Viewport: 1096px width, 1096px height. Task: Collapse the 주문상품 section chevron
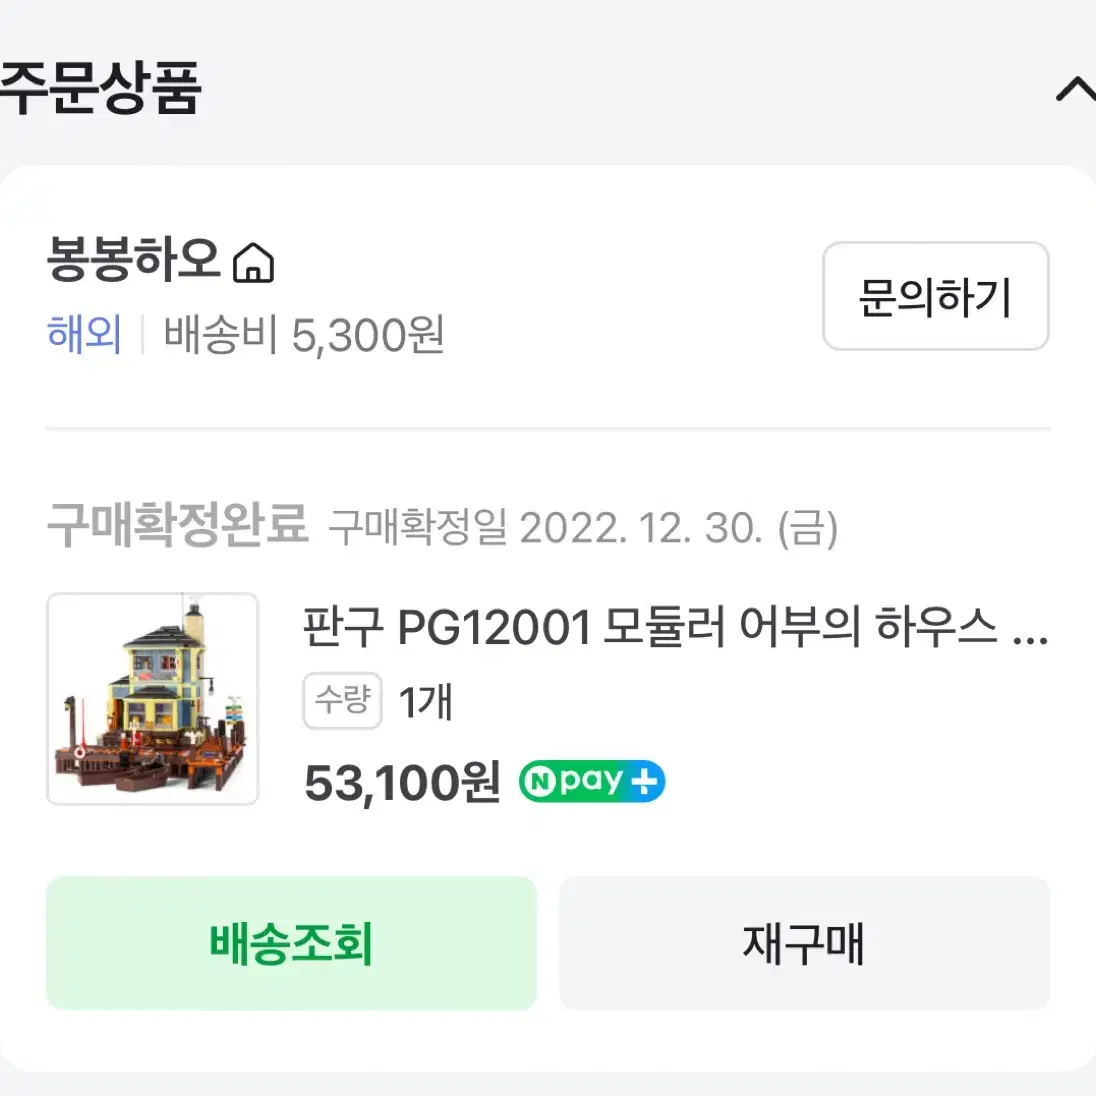coord(1076,91)
